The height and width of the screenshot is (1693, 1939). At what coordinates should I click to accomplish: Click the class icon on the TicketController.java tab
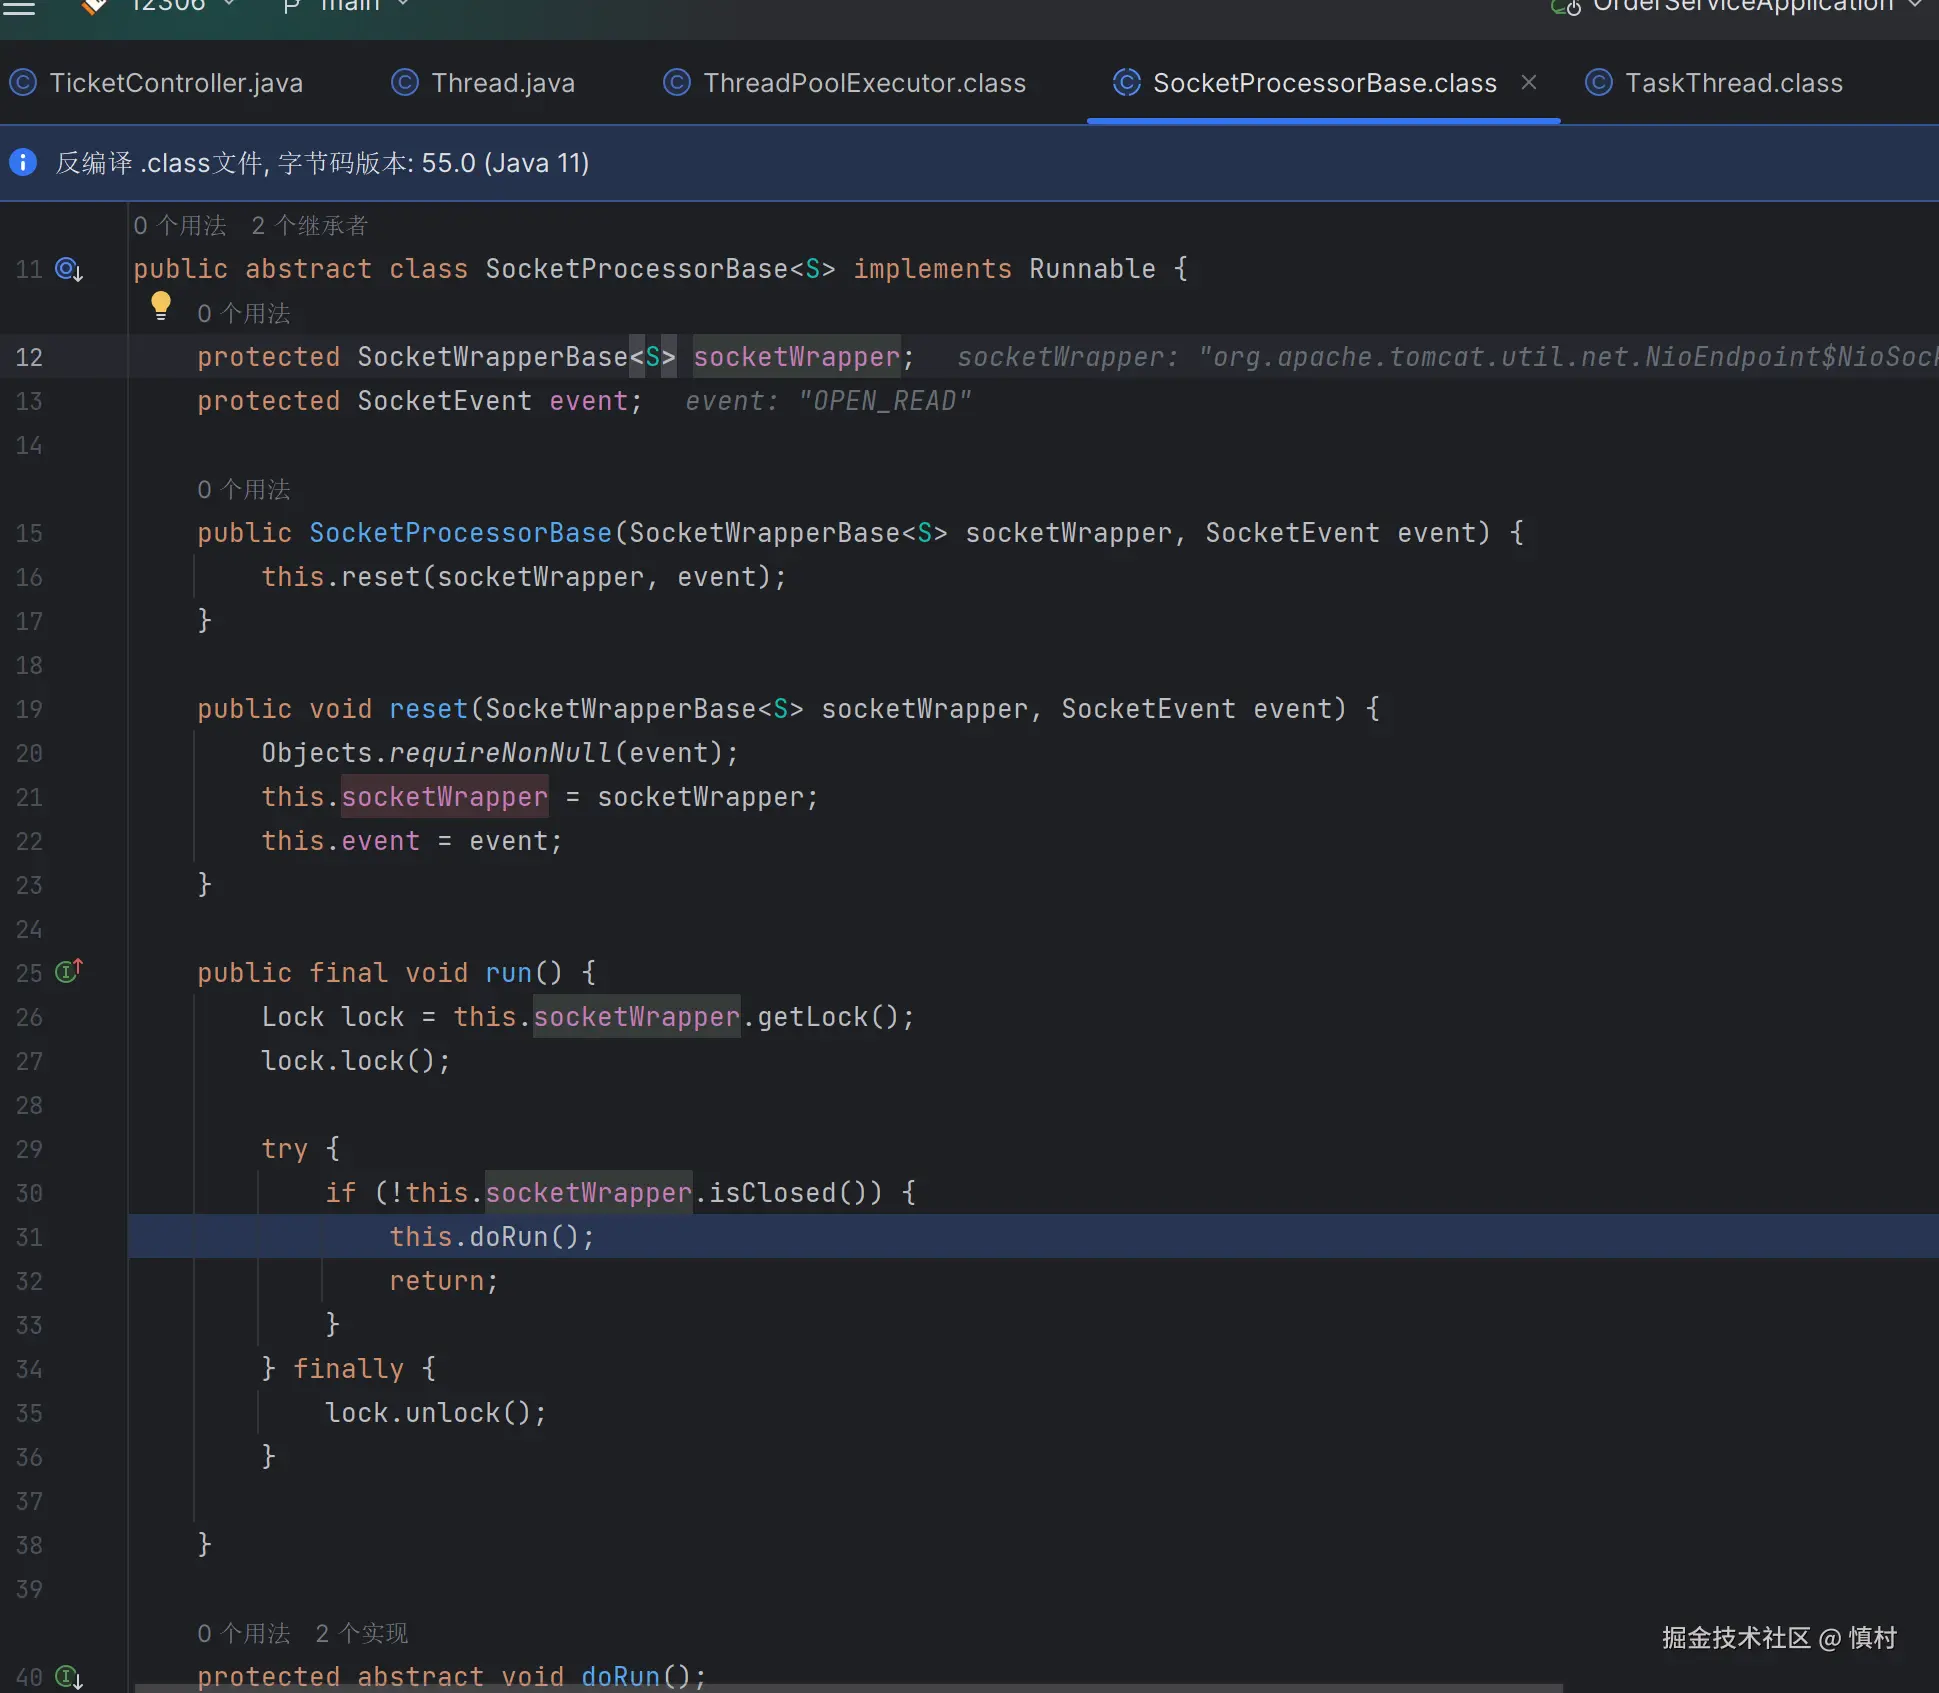click(x=23, y=83)
